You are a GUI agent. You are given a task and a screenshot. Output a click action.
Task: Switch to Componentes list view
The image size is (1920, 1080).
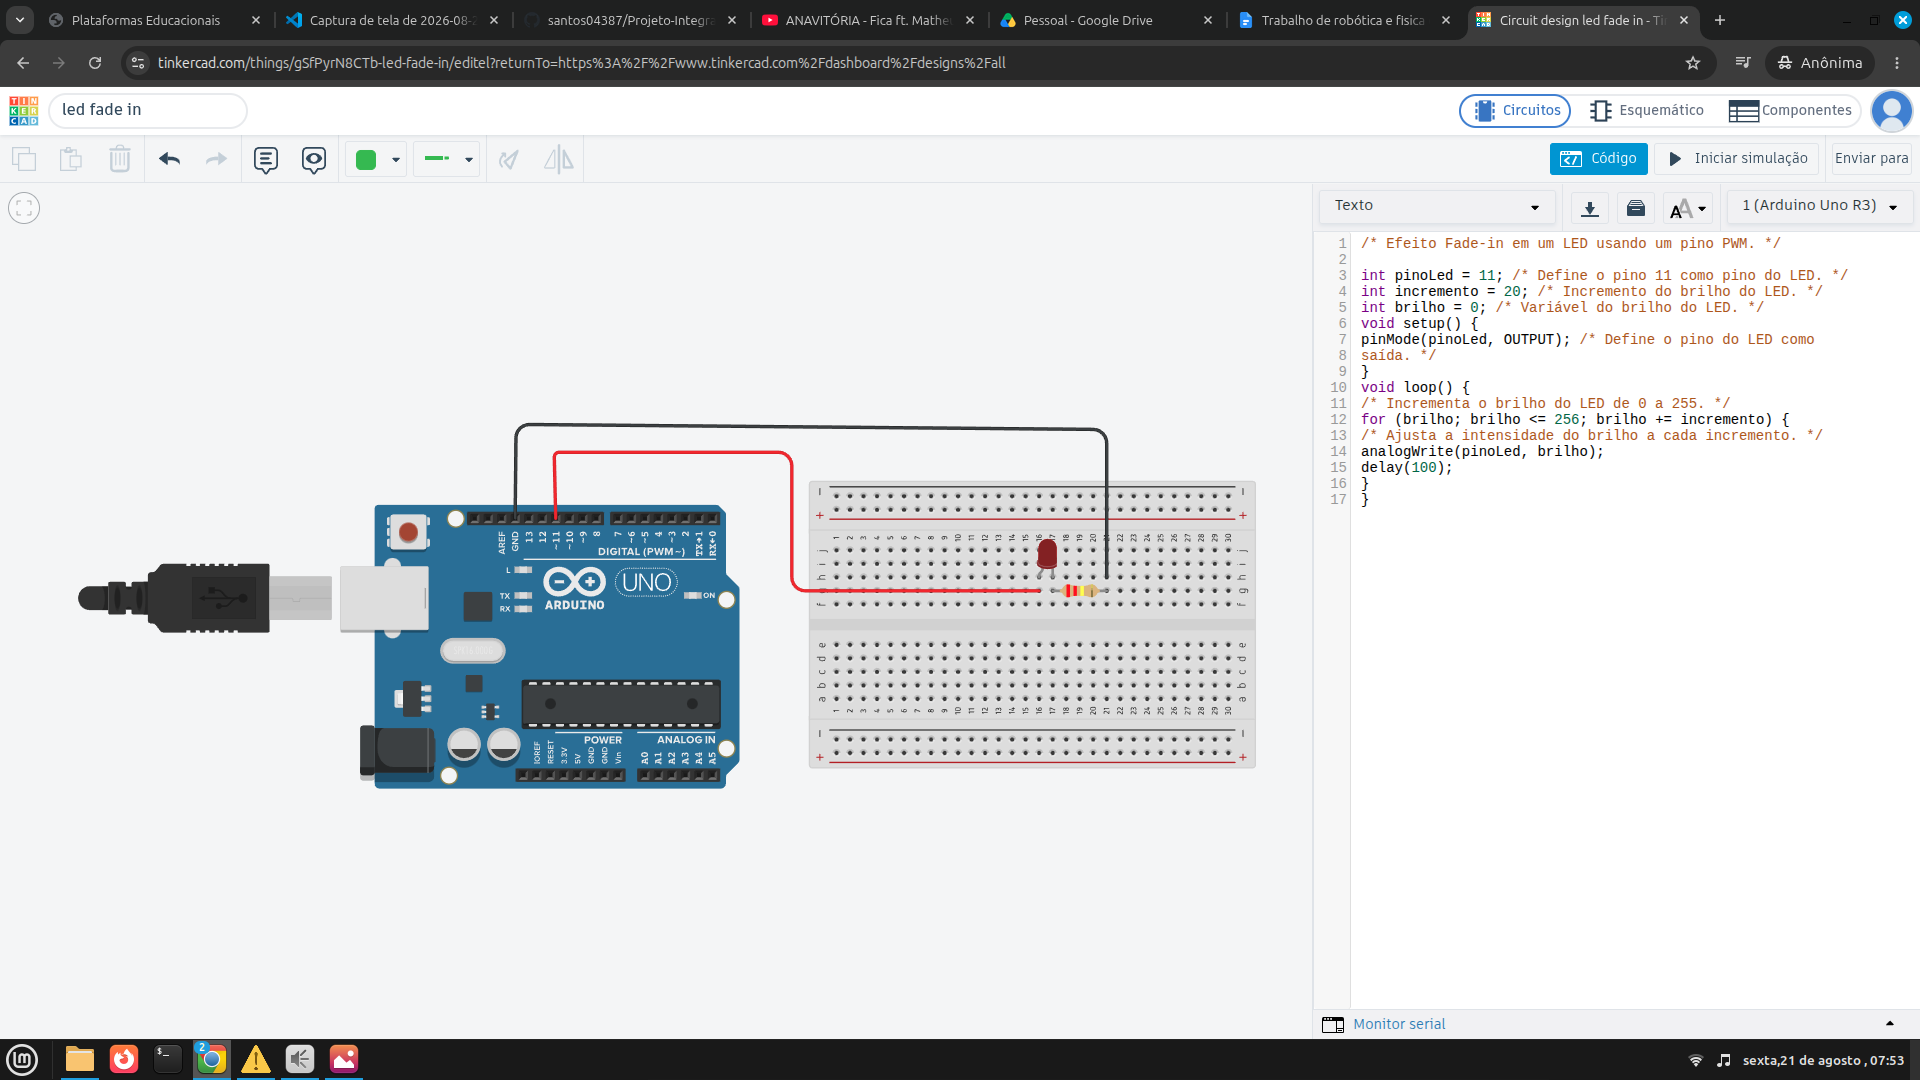1790,111
